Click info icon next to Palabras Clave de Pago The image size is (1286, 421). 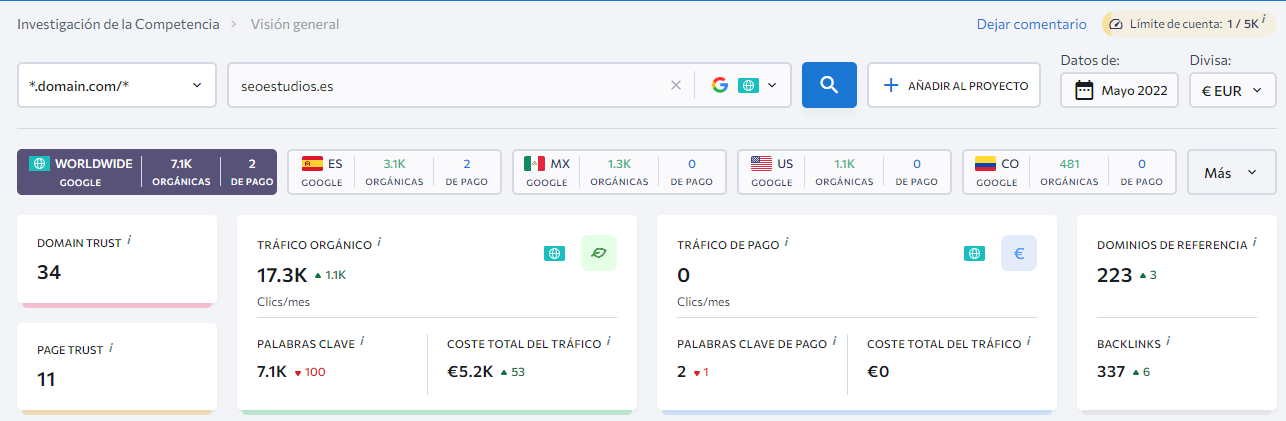click(835, 342)
